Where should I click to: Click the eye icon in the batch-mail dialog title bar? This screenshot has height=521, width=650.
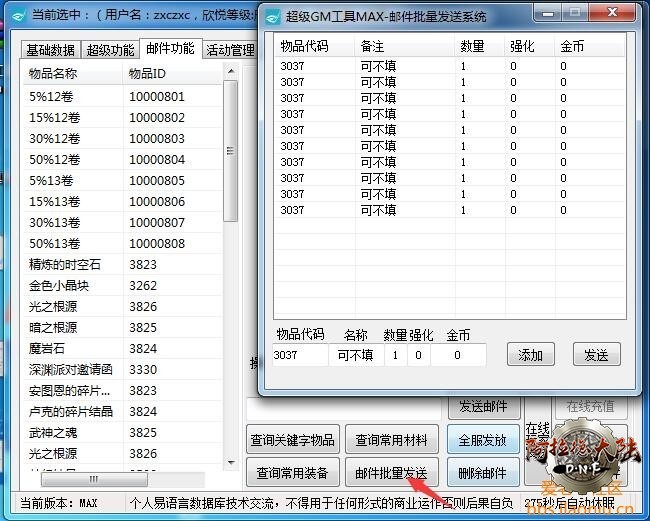point(273,16)
